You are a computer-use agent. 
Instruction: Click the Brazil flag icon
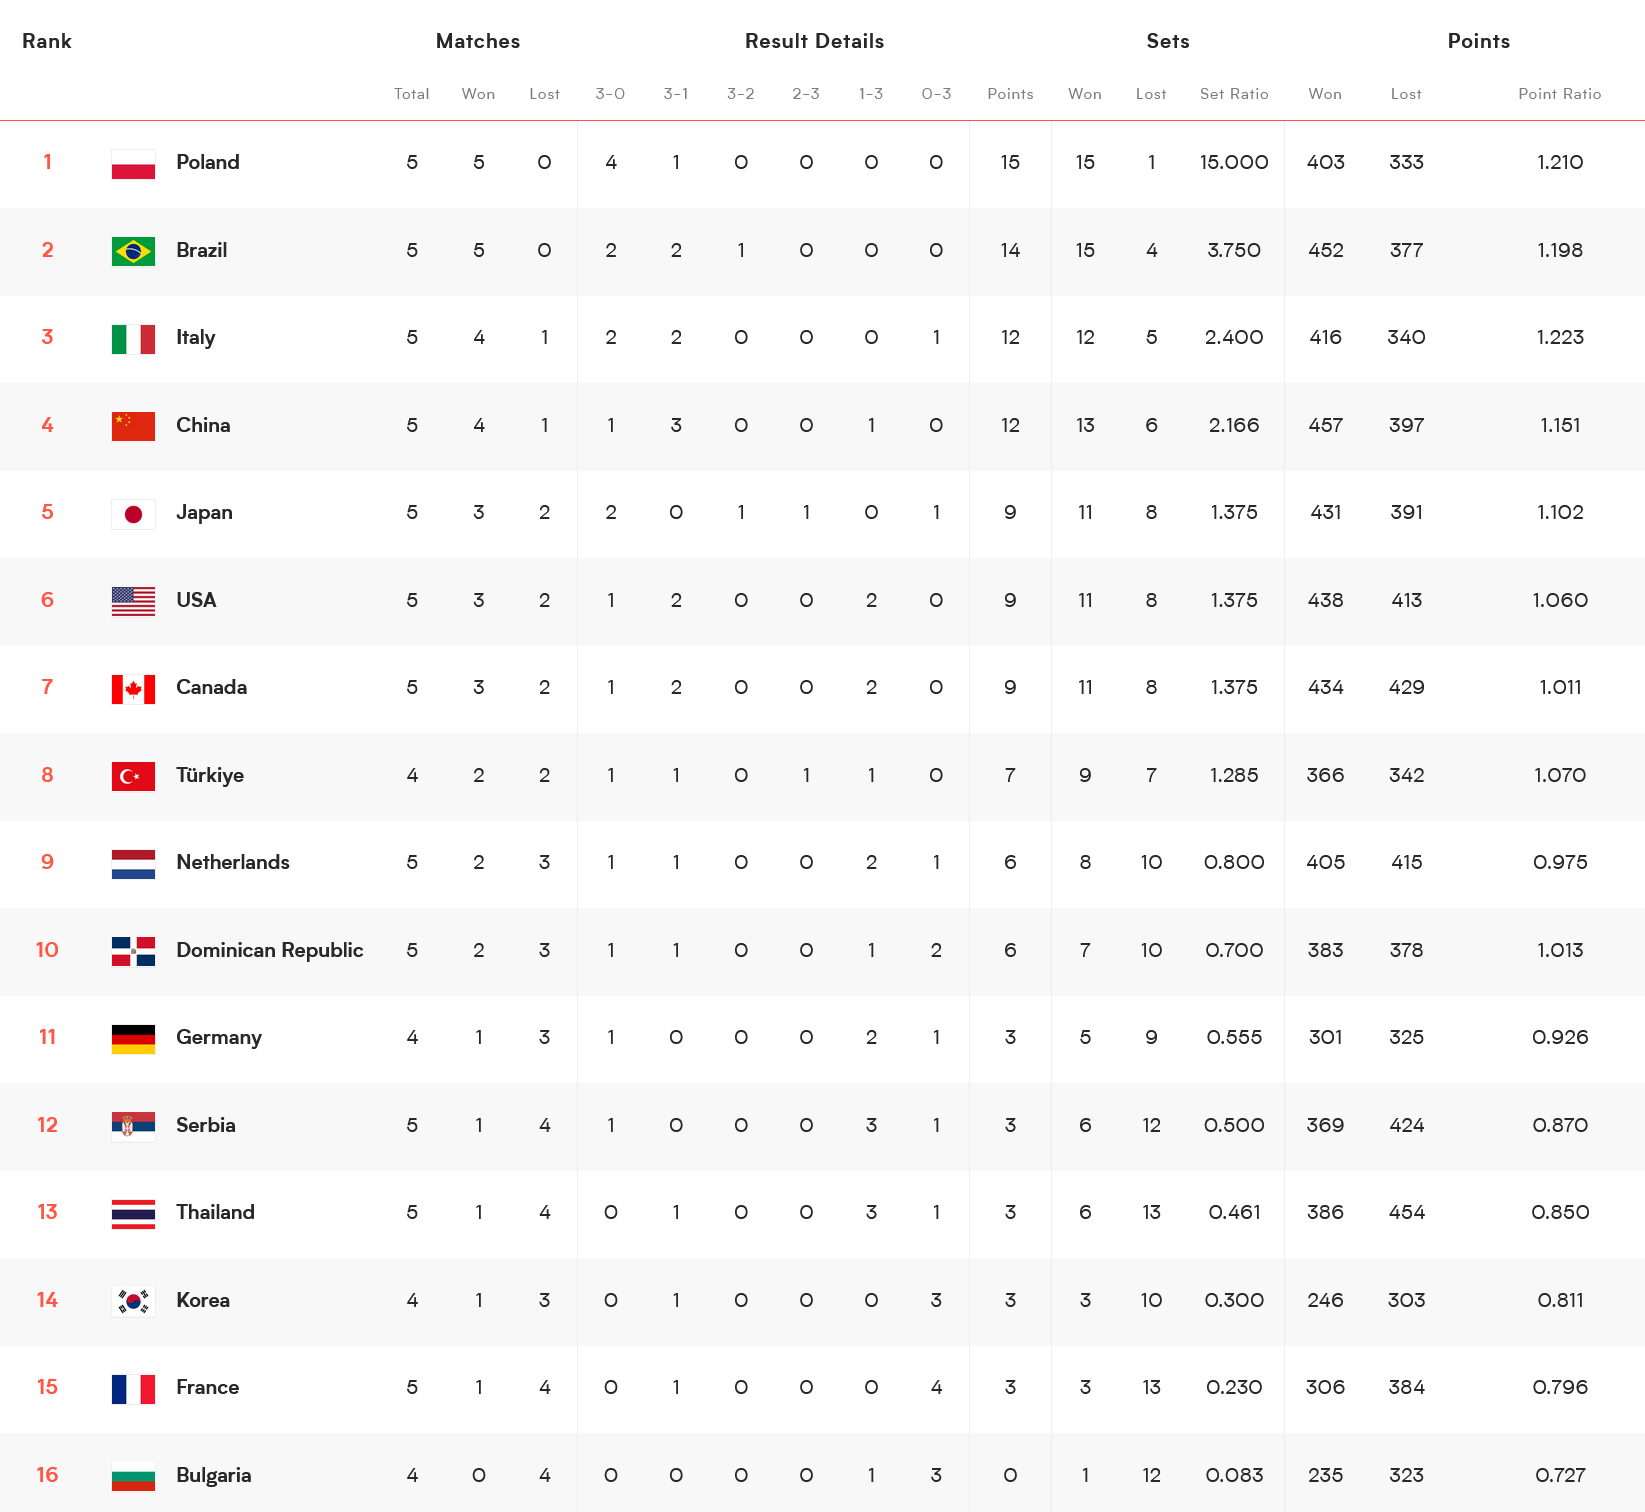point(133,251)
